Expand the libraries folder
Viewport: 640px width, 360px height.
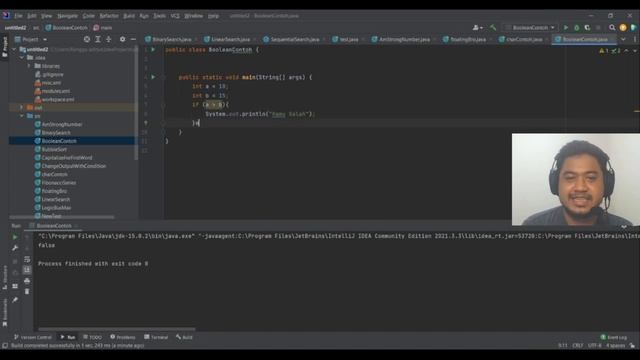(x=29, y=66)
